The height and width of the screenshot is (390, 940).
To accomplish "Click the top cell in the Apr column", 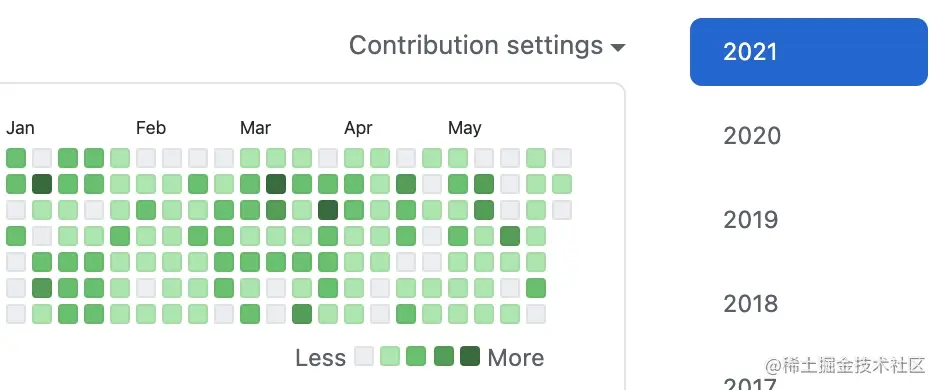I will pyautogui.click(x=354, y=158).
